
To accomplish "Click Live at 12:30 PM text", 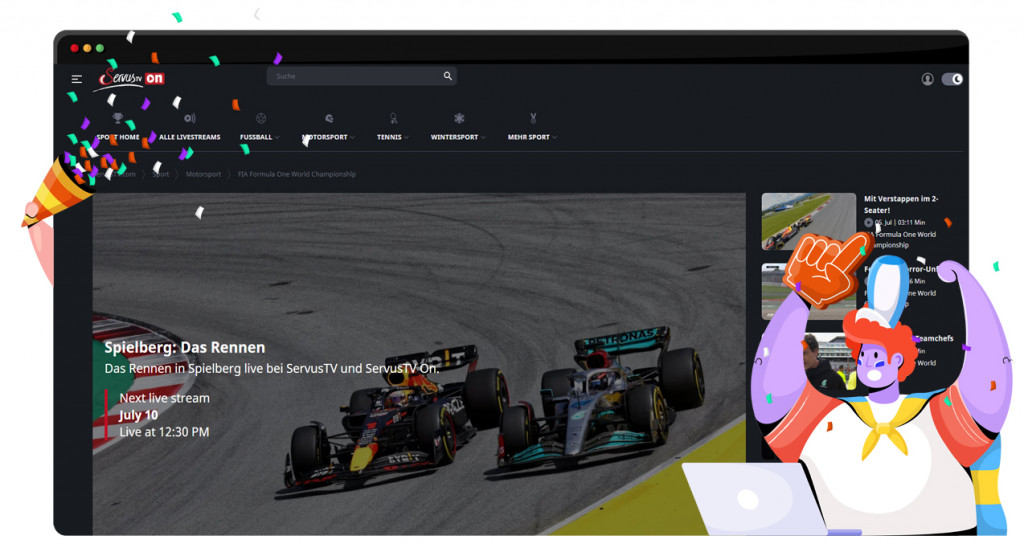I will click(164, 432).
